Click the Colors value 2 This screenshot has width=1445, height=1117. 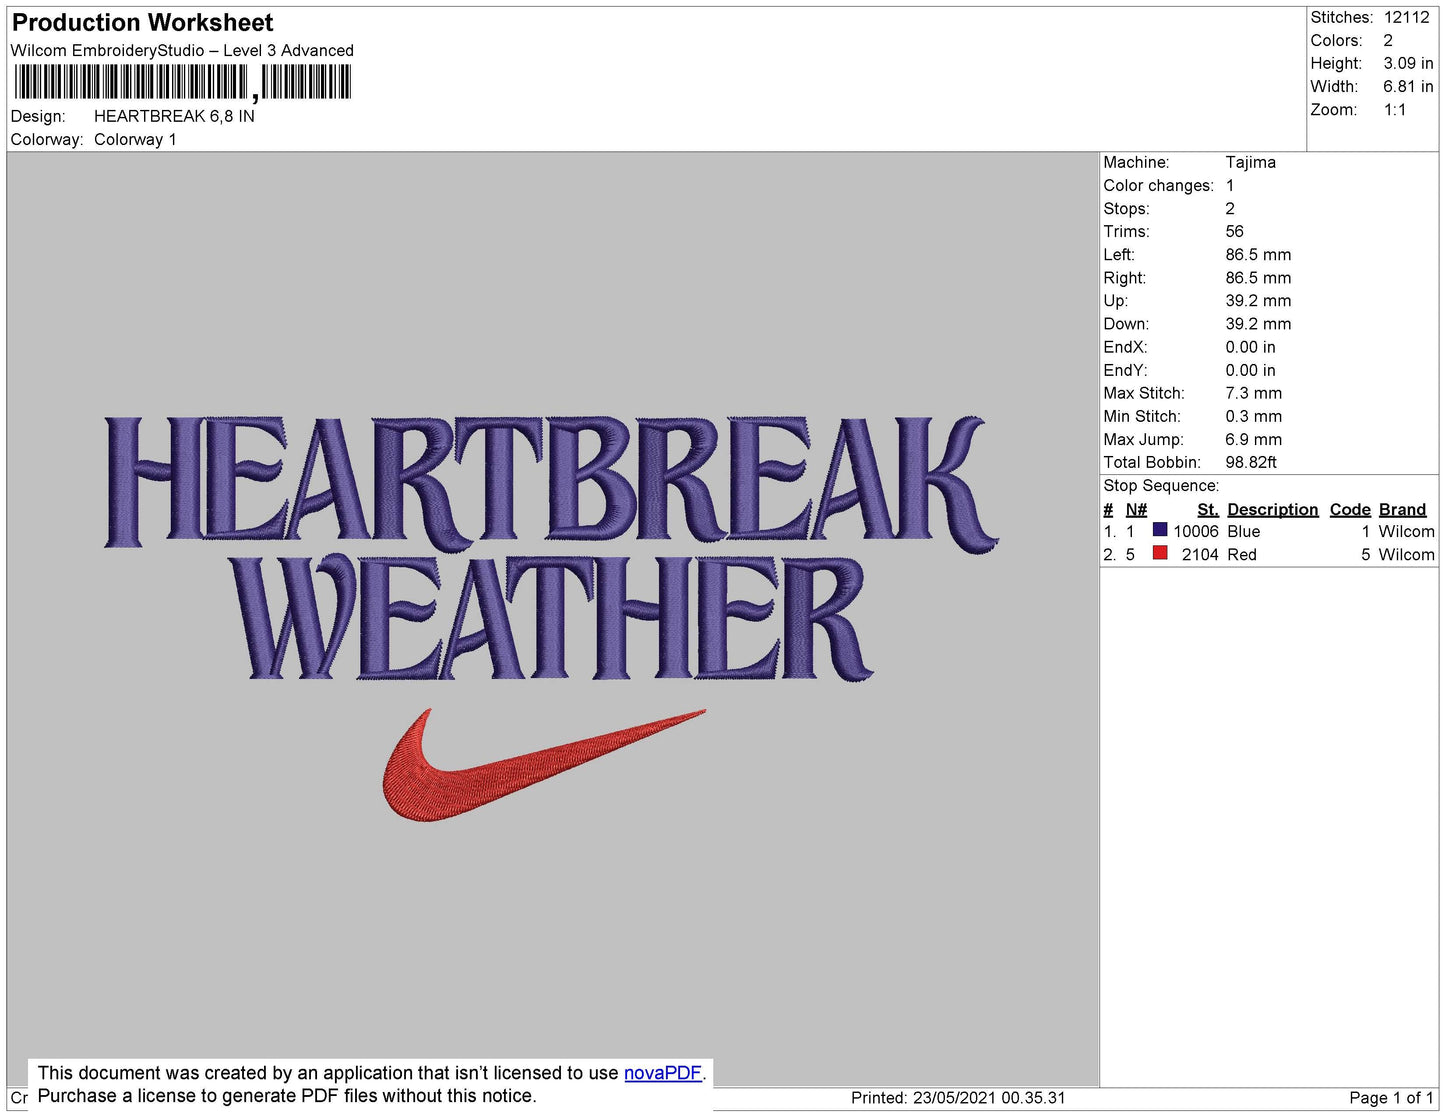coord(1388,40)
